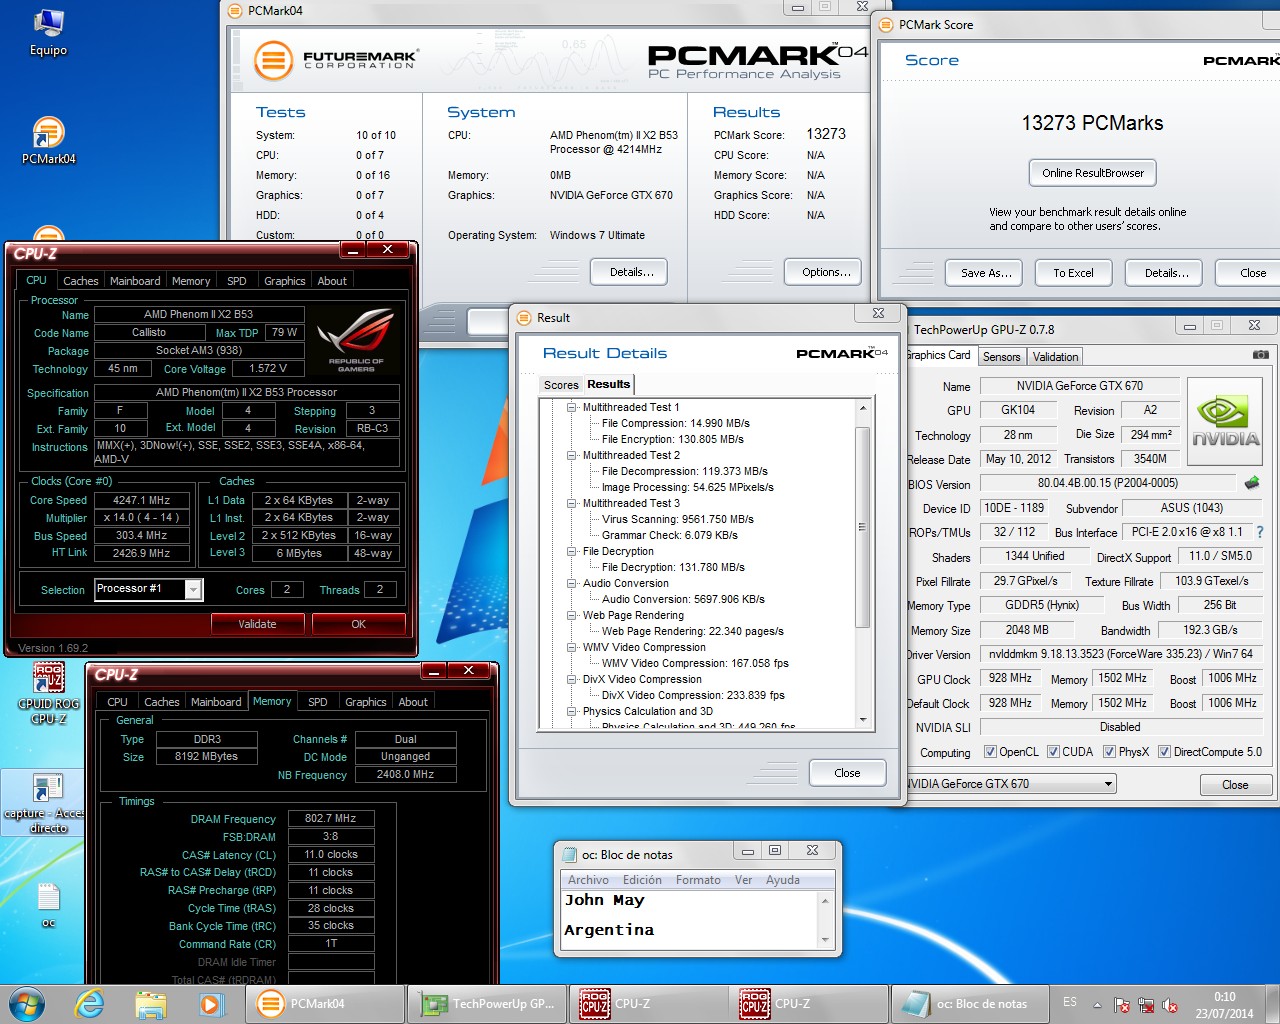Open the GPU selection dropdown in GPU-Z
The height and width of the screenshot is (1024, 1280).
pyautogui.click(x=1108, y=784)
